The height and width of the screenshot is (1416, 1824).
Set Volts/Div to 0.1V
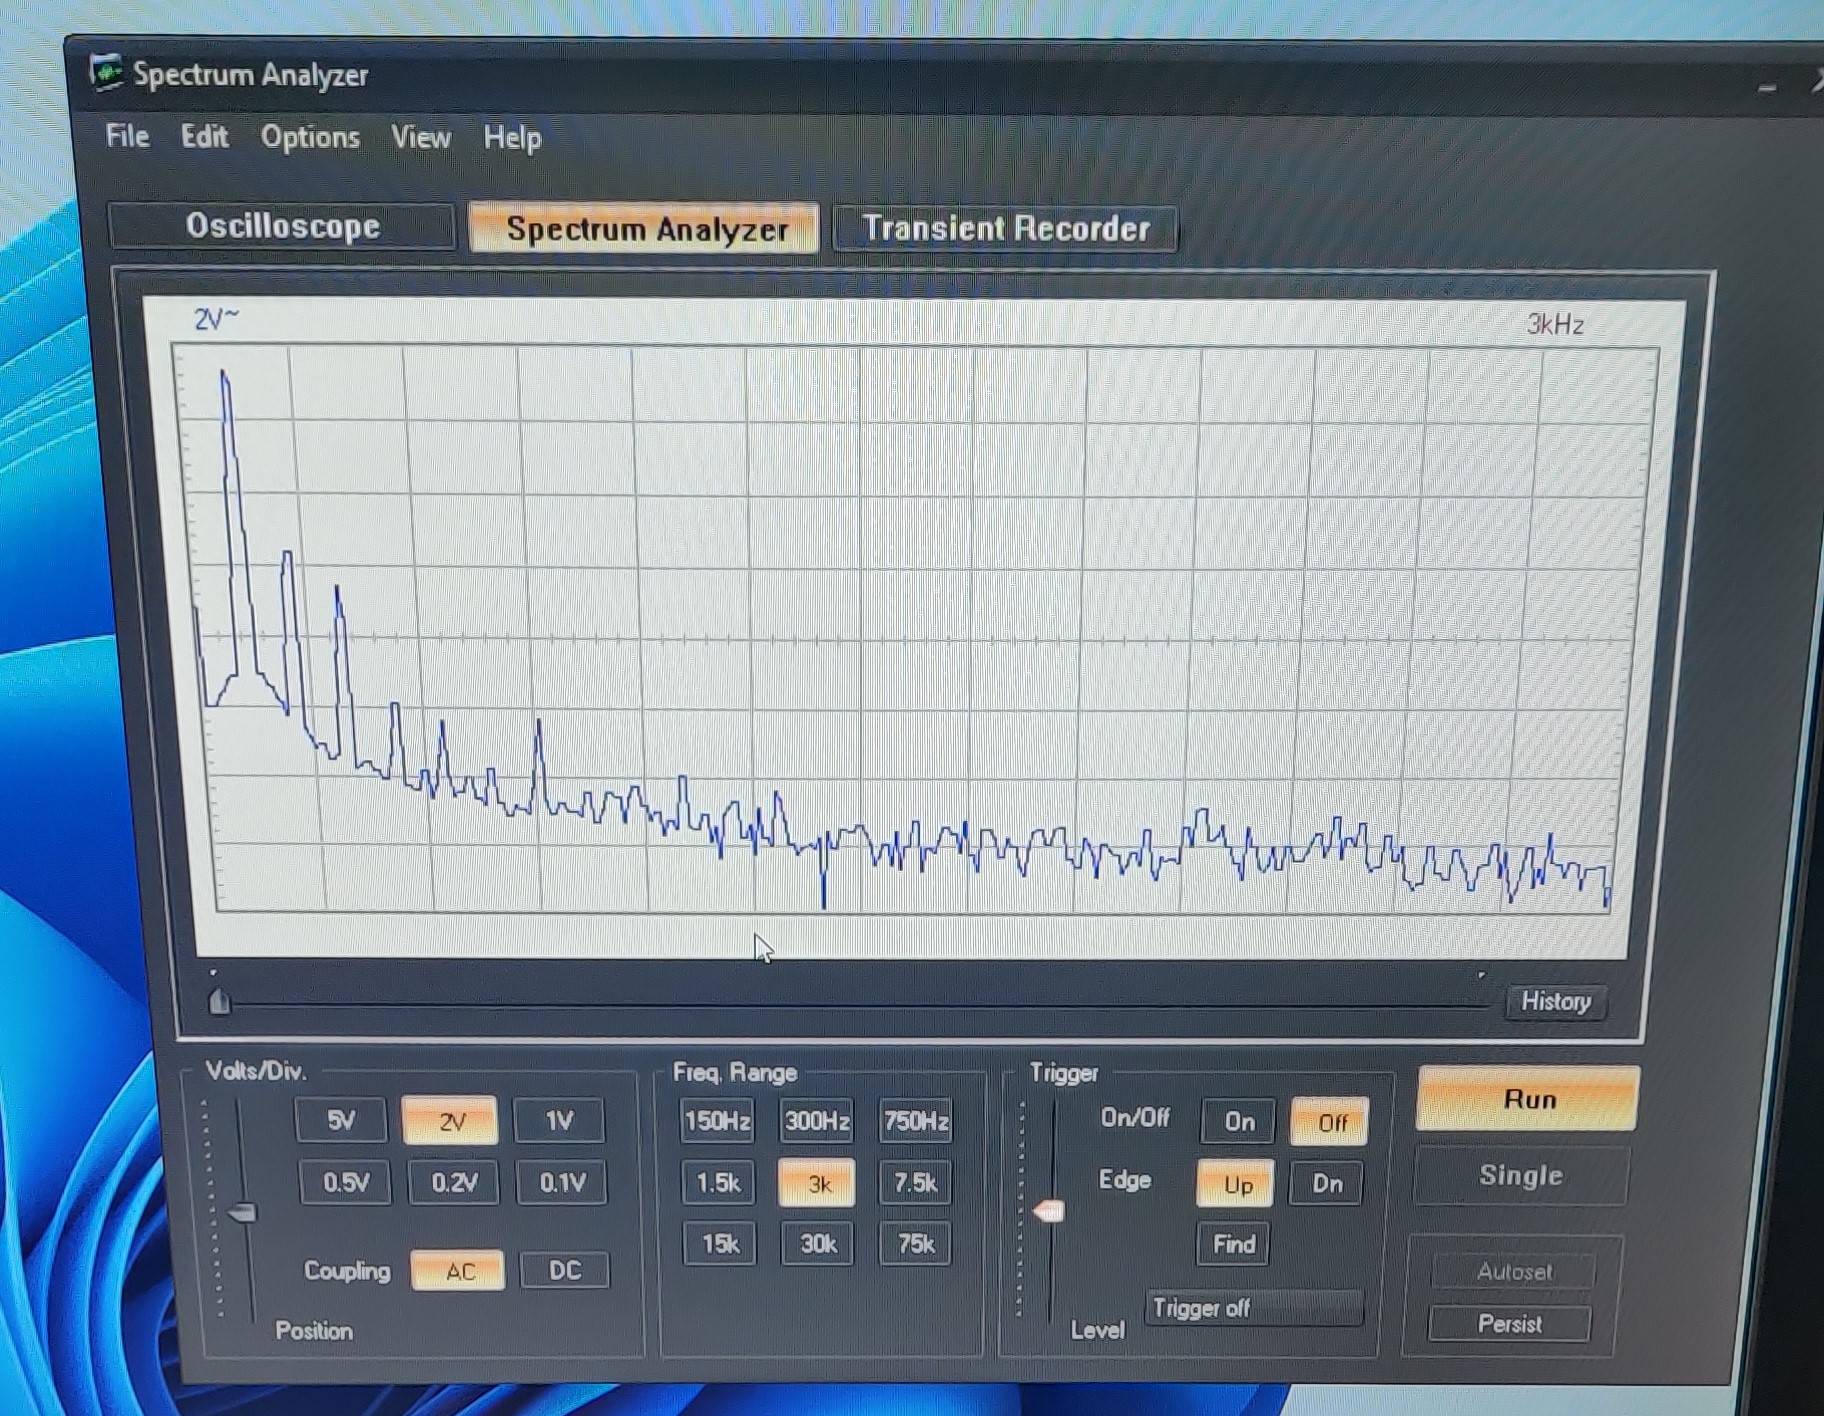562,1184
